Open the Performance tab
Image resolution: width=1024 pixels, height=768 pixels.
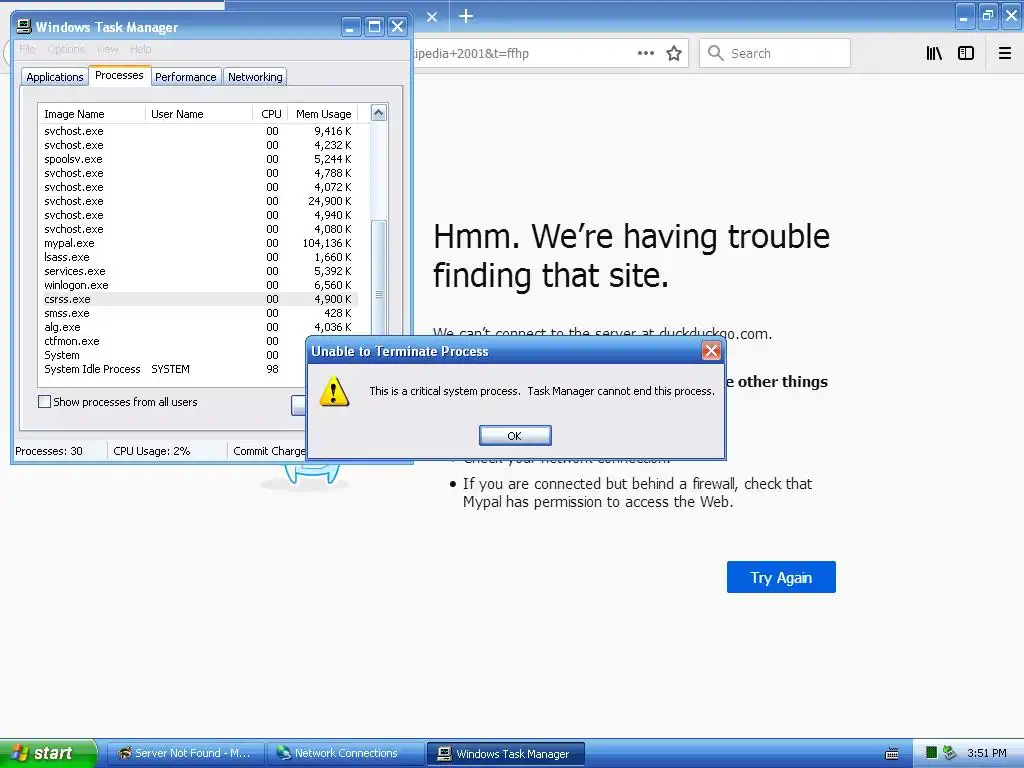tap(185, 77)
